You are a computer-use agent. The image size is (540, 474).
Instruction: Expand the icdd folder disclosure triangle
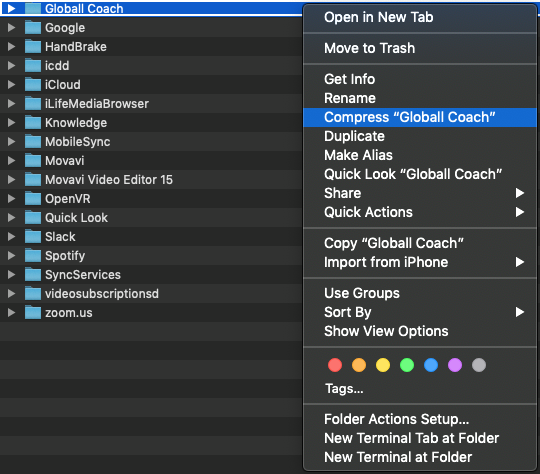[11, 65]
